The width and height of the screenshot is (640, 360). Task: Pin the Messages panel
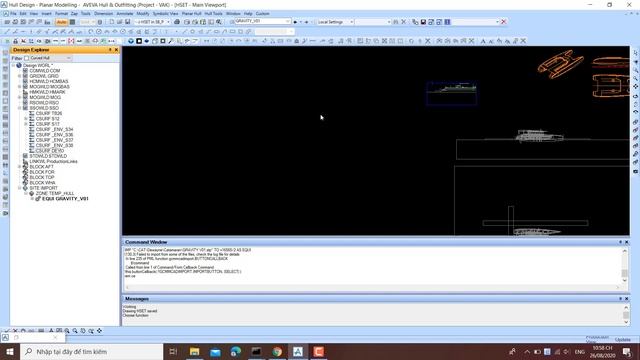tap(620, 299)
